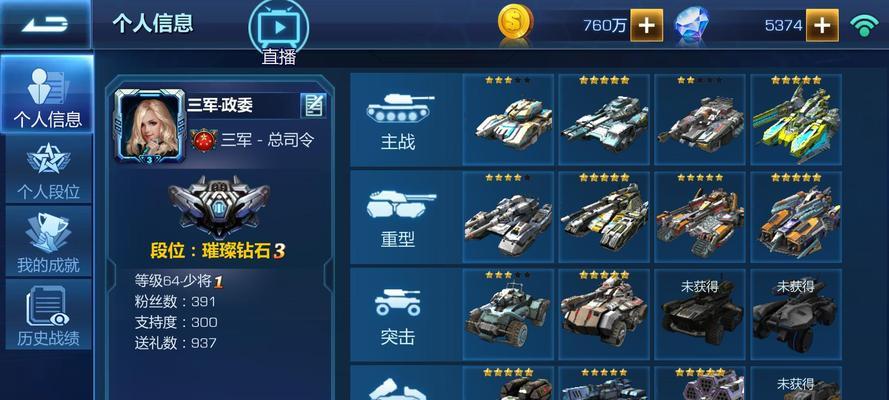Edit the player name 三军-政委

coord(313,105)
